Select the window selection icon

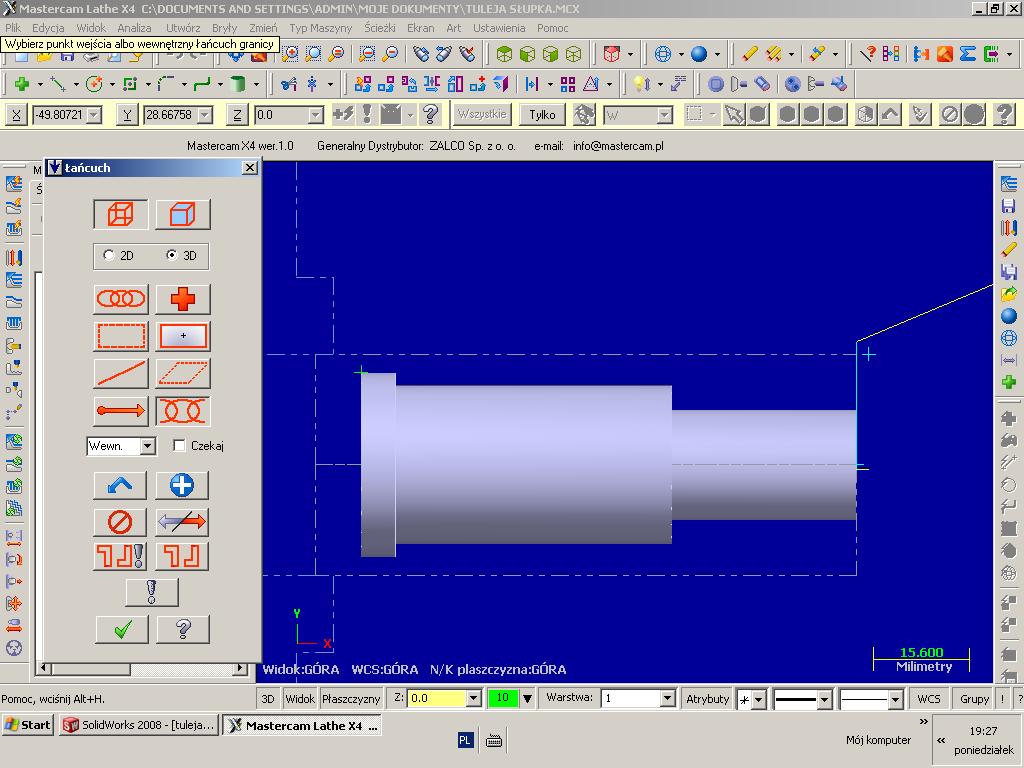point(121,336)
